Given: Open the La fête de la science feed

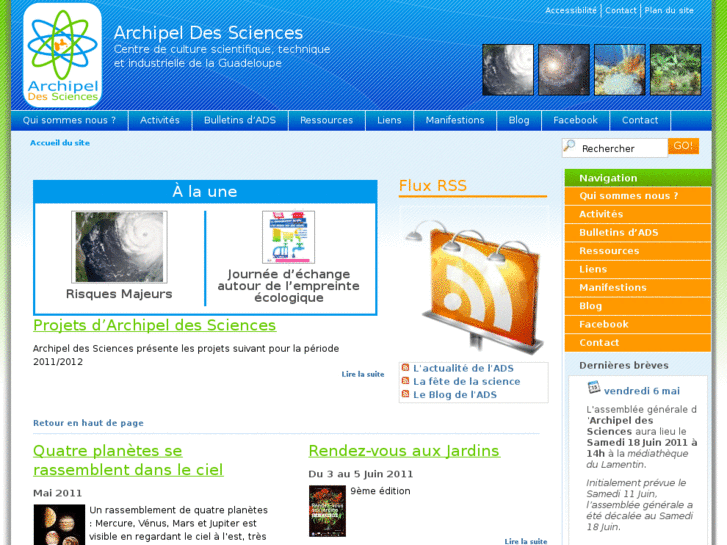Looking at the screenshot, I should tap(466, 381).
